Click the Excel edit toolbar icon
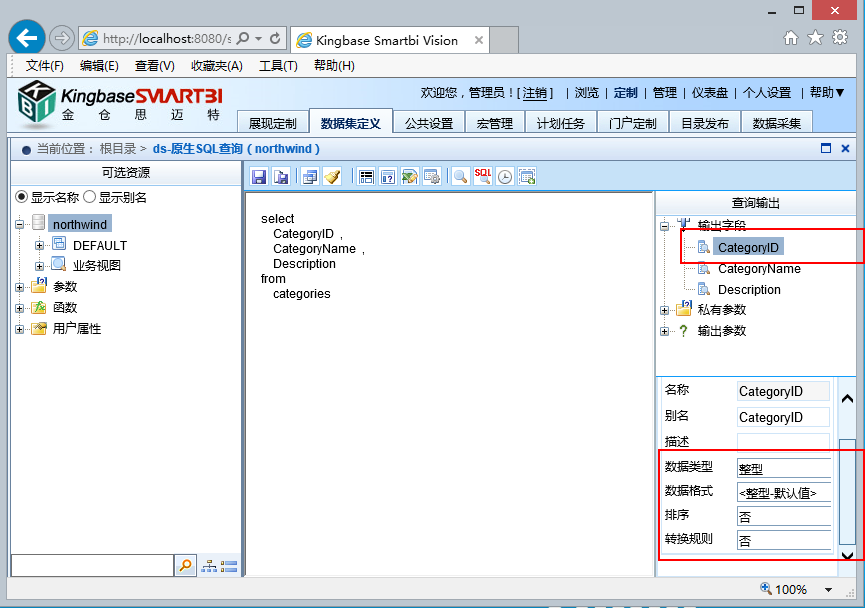 point(410,177)
